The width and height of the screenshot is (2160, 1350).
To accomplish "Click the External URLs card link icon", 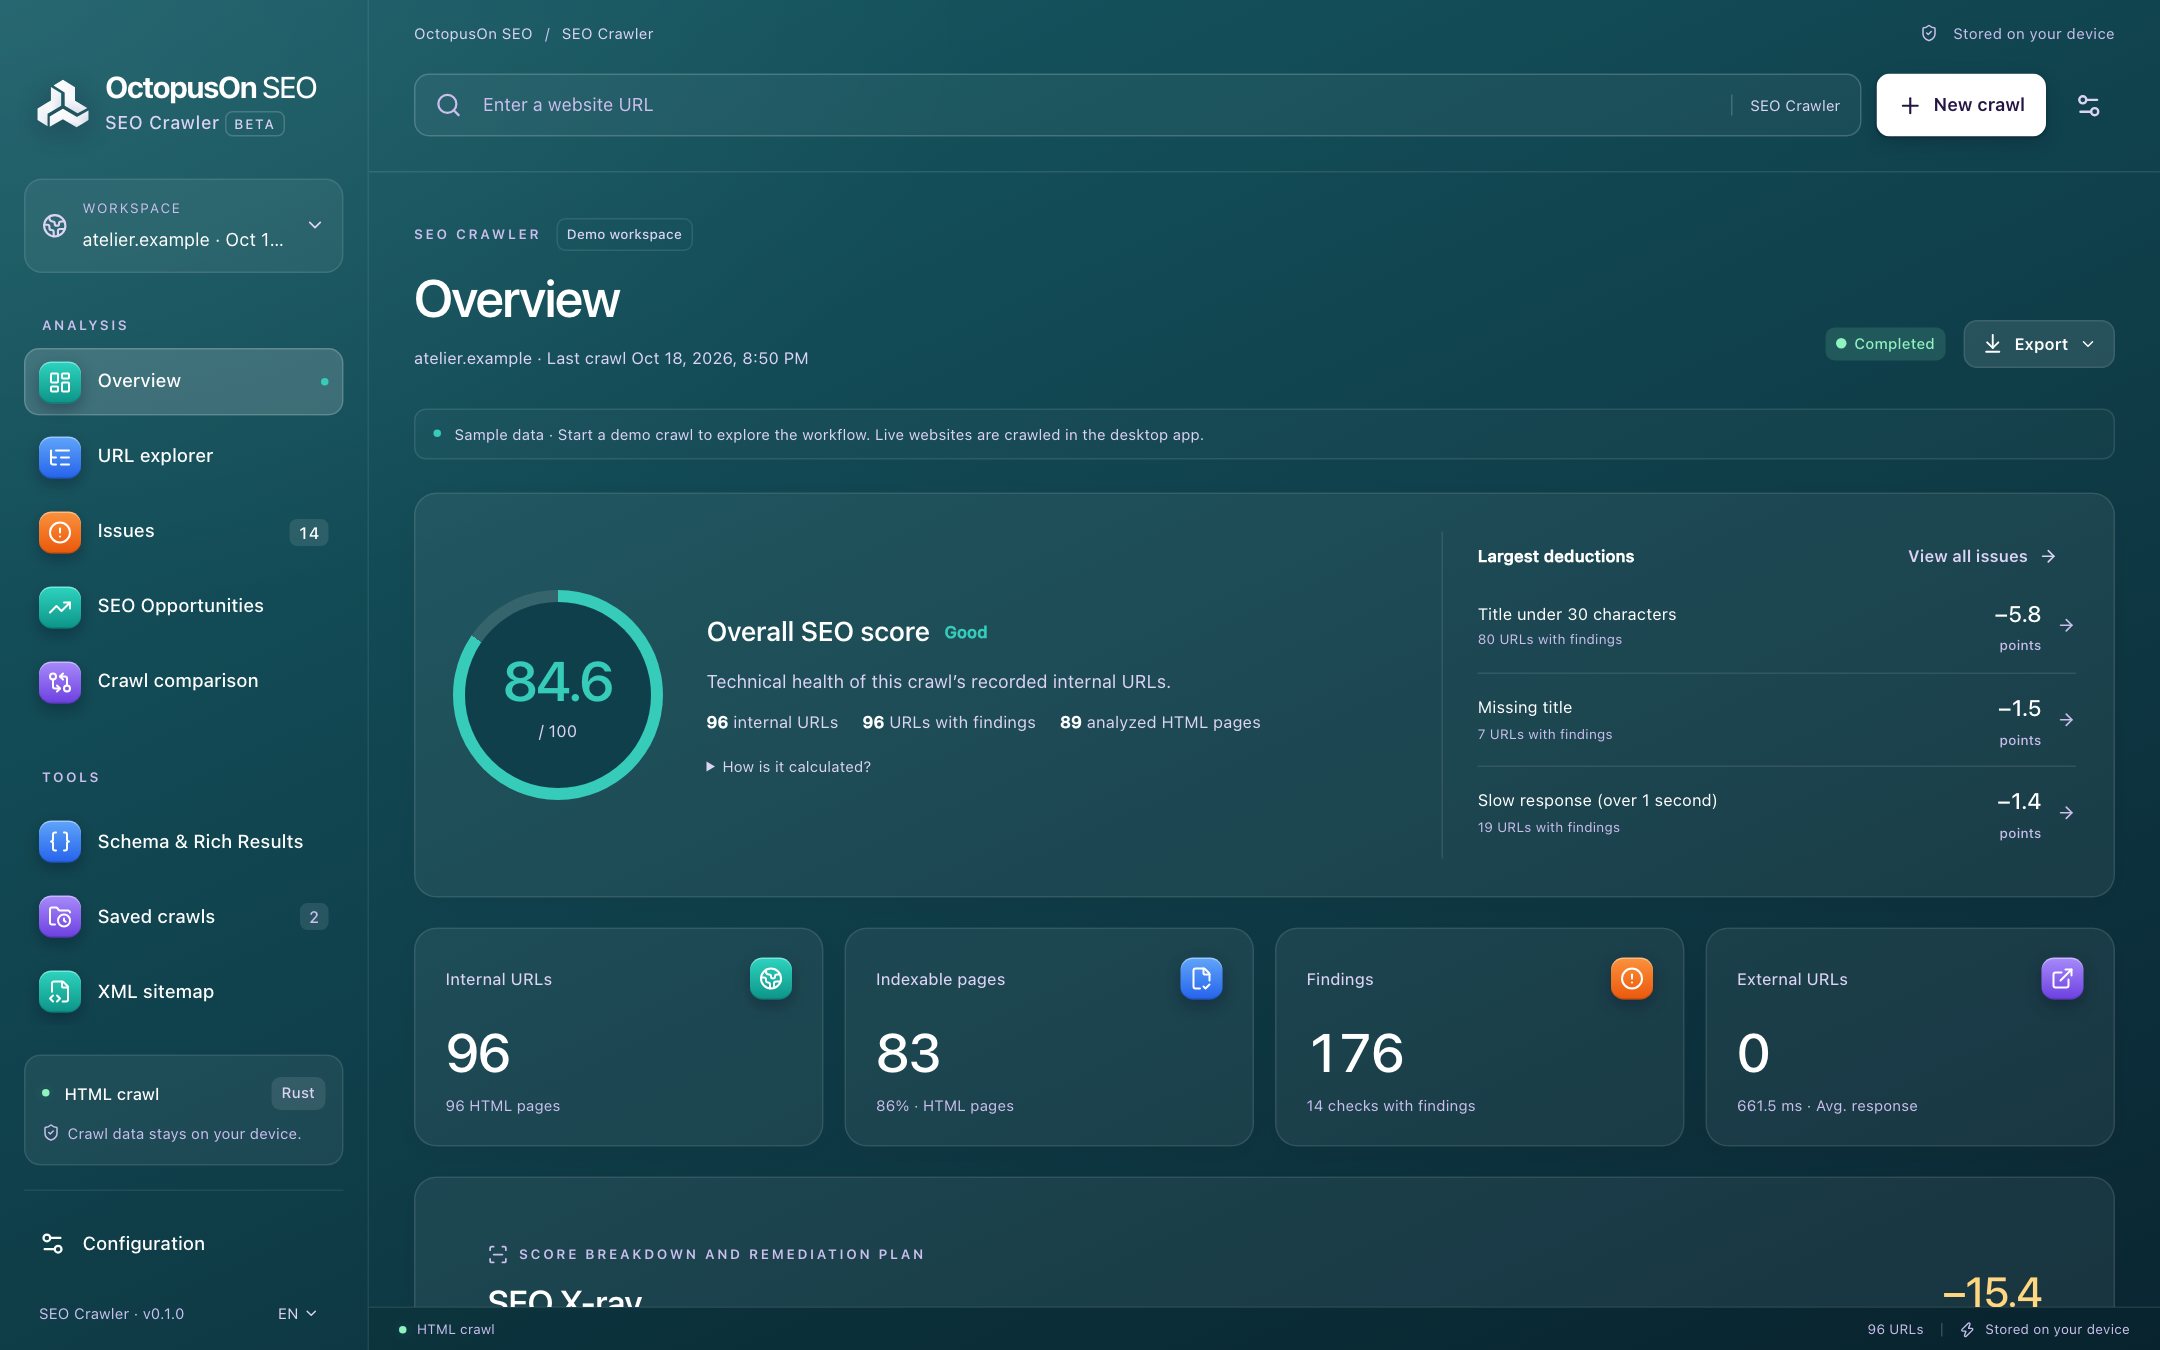I will point(2062,978).
